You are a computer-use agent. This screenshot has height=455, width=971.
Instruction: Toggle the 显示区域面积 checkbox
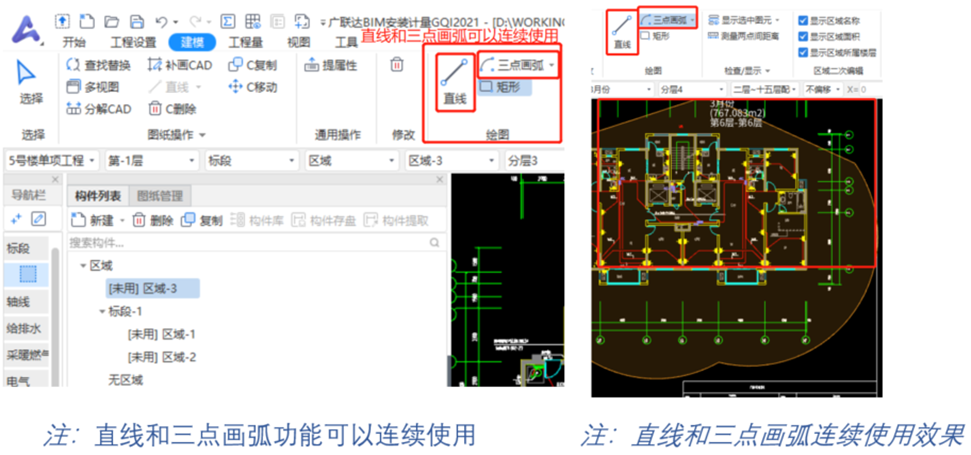803,36
